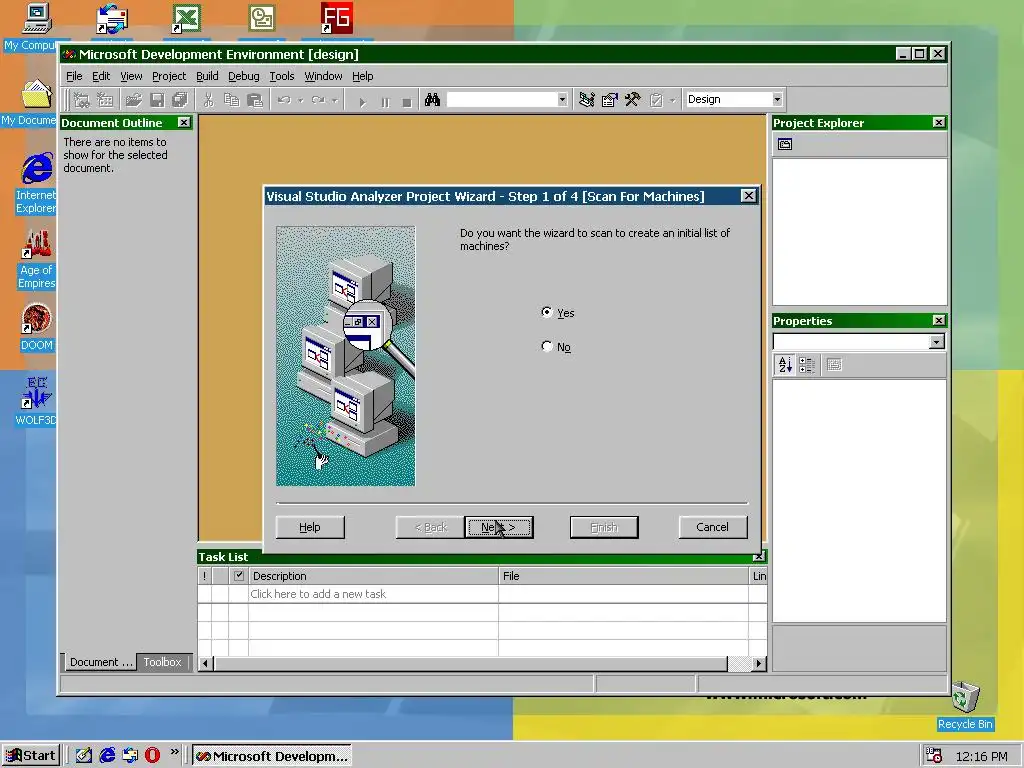Click the binoculars Find icon
The image size is (1024, 768).
click(432, 100)
